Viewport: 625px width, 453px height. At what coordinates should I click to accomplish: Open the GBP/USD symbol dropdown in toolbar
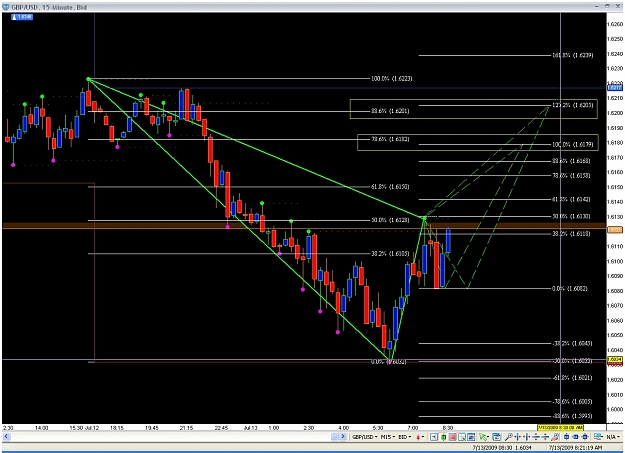pyautogui.click(x=365, y=437)
